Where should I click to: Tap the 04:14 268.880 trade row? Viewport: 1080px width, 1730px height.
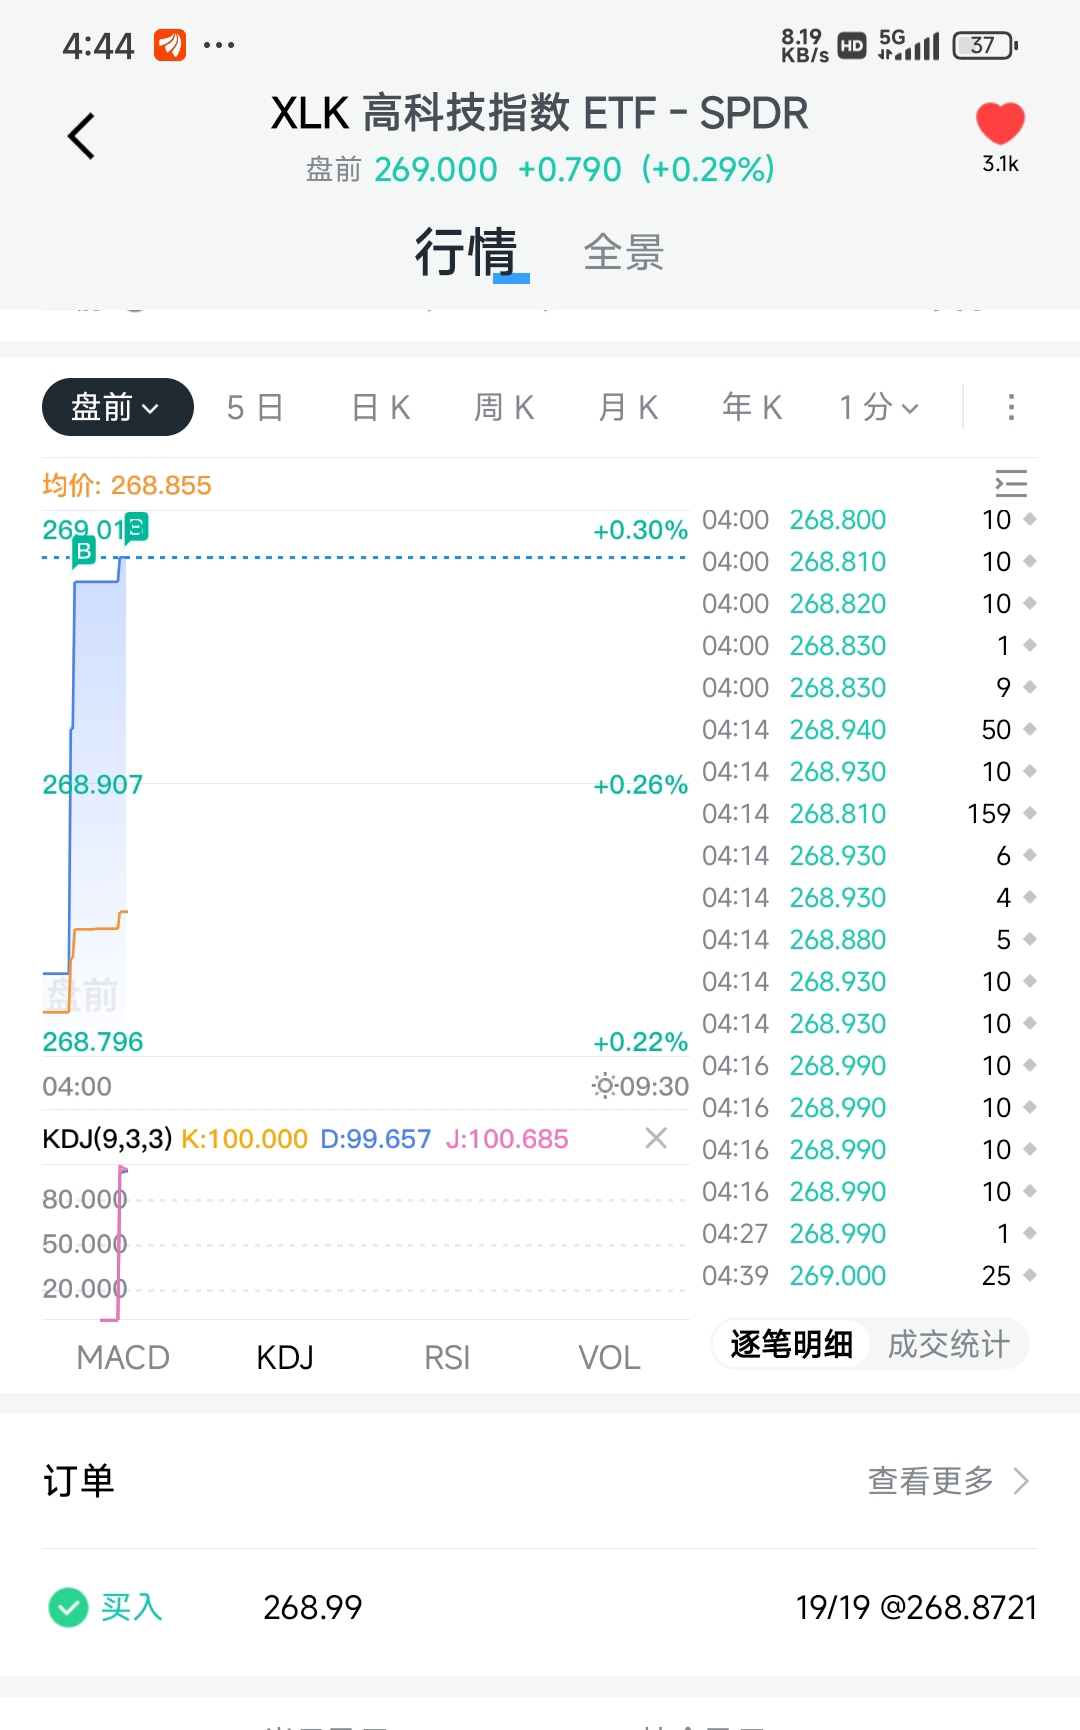tap(869, 940)
